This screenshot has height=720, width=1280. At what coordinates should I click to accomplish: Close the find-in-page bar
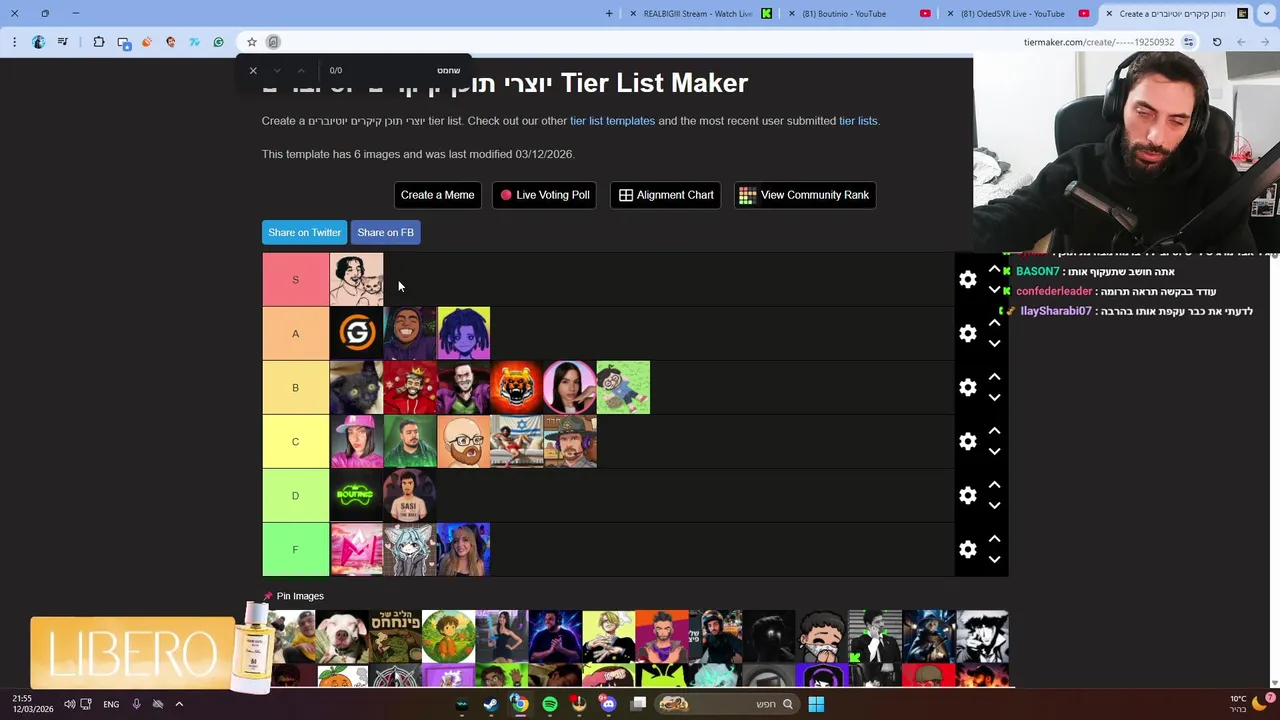pyautogui.click(x=253, y=70)
